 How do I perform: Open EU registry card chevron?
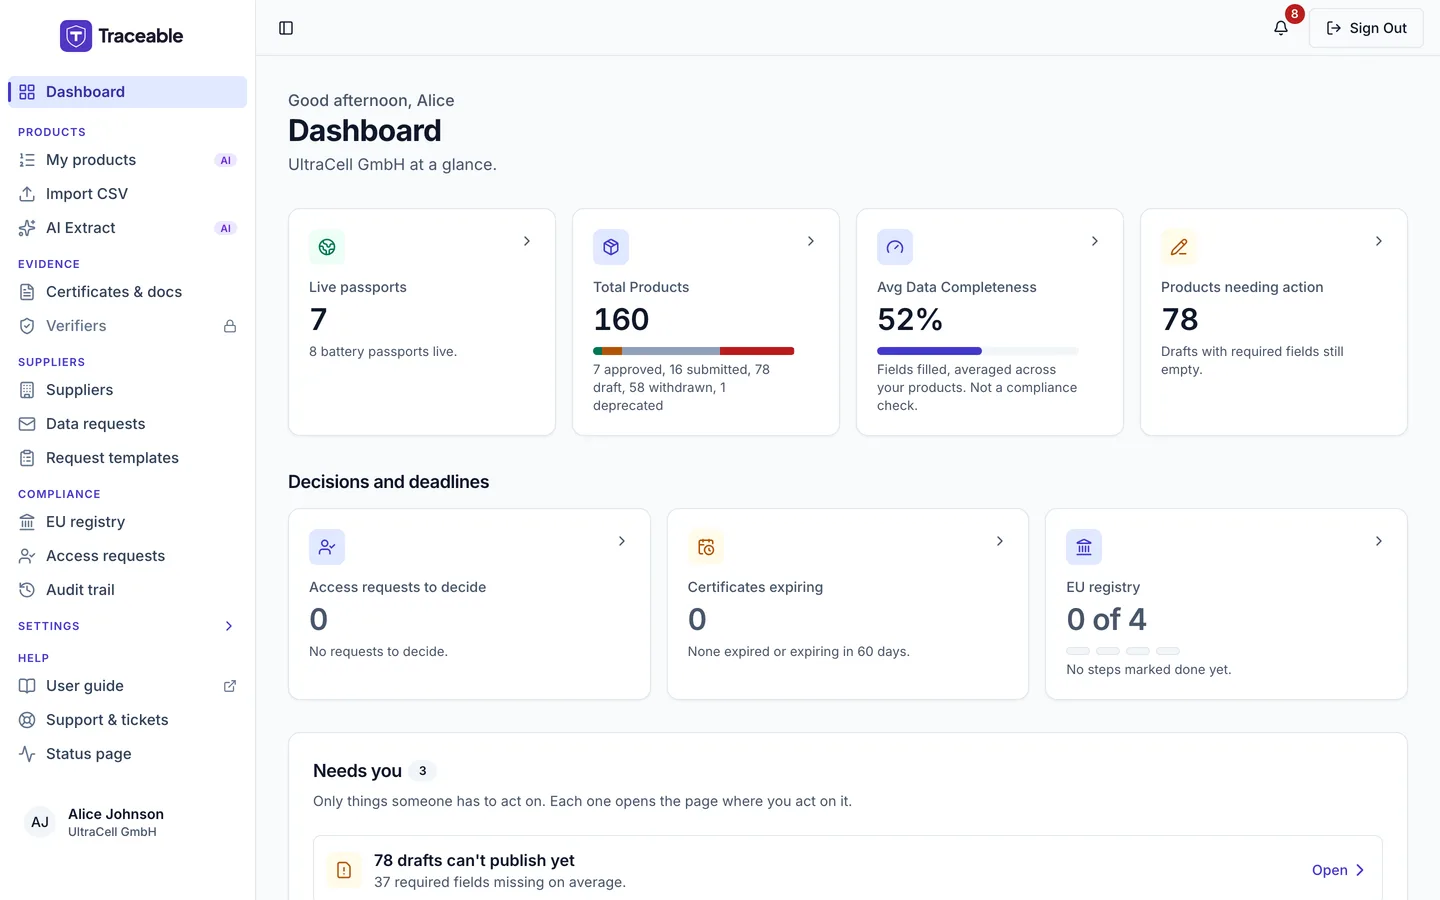click(1379, 541)
